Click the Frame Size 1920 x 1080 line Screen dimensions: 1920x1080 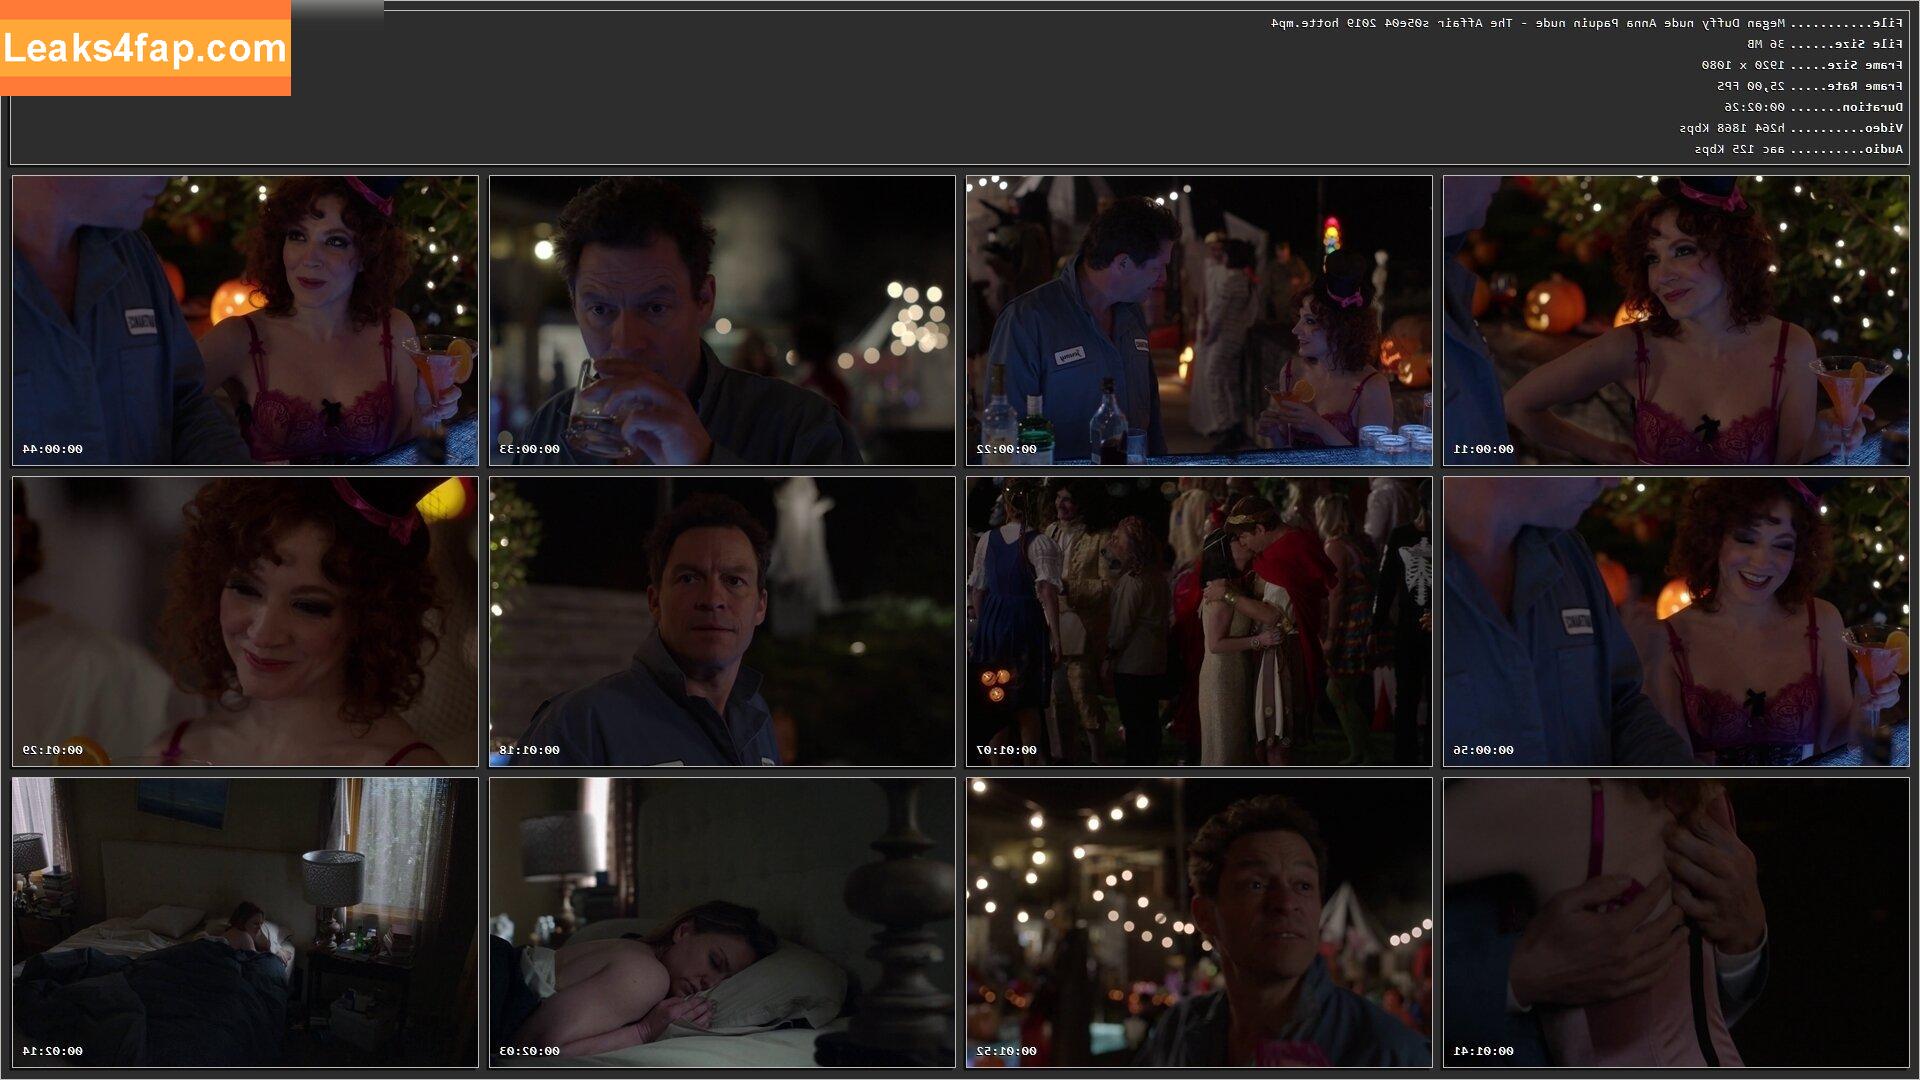click(x=1802, y=65)
